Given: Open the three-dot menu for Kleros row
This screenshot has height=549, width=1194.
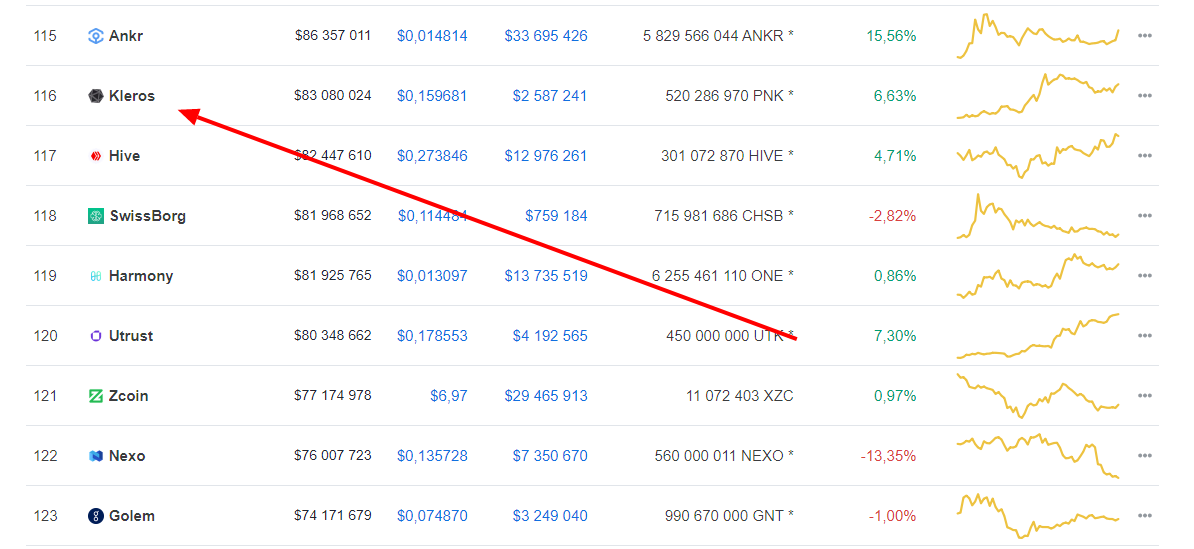Looking at the screenshot, I should point(1145,96).
